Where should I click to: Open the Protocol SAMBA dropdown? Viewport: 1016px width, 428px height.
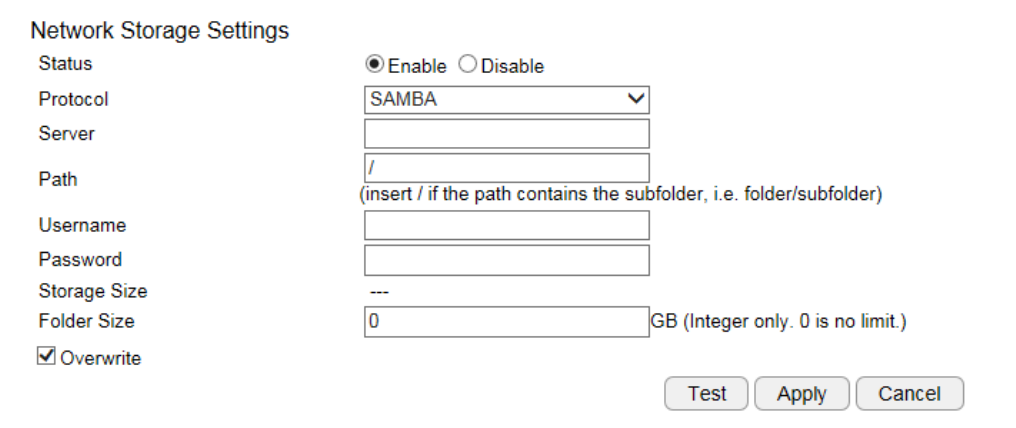tap(506, 99)
